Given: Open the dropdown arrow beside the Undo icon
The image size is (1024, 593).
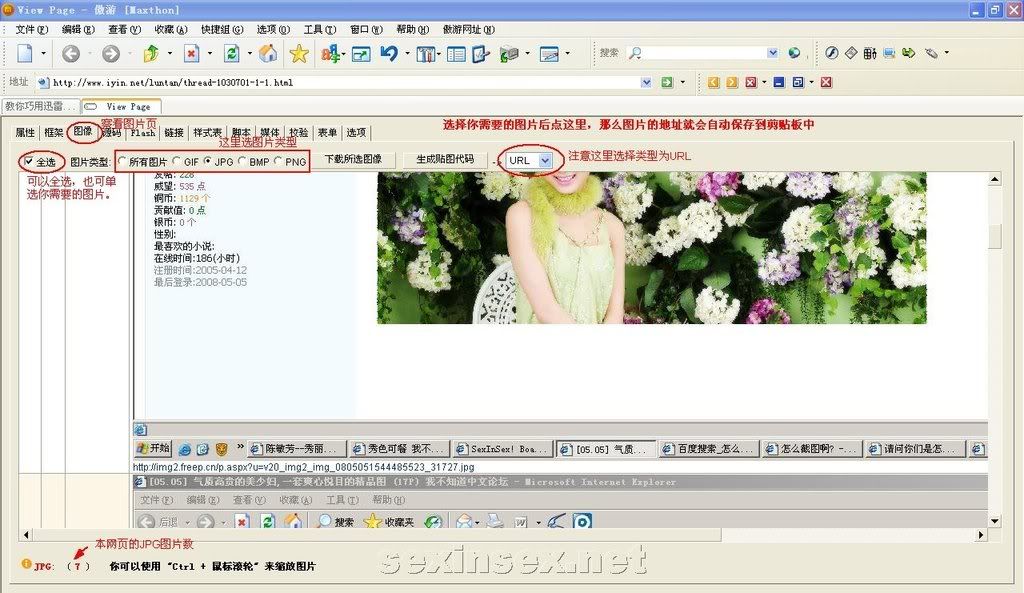Looking at the screenshot, I should tap(407, 54).
